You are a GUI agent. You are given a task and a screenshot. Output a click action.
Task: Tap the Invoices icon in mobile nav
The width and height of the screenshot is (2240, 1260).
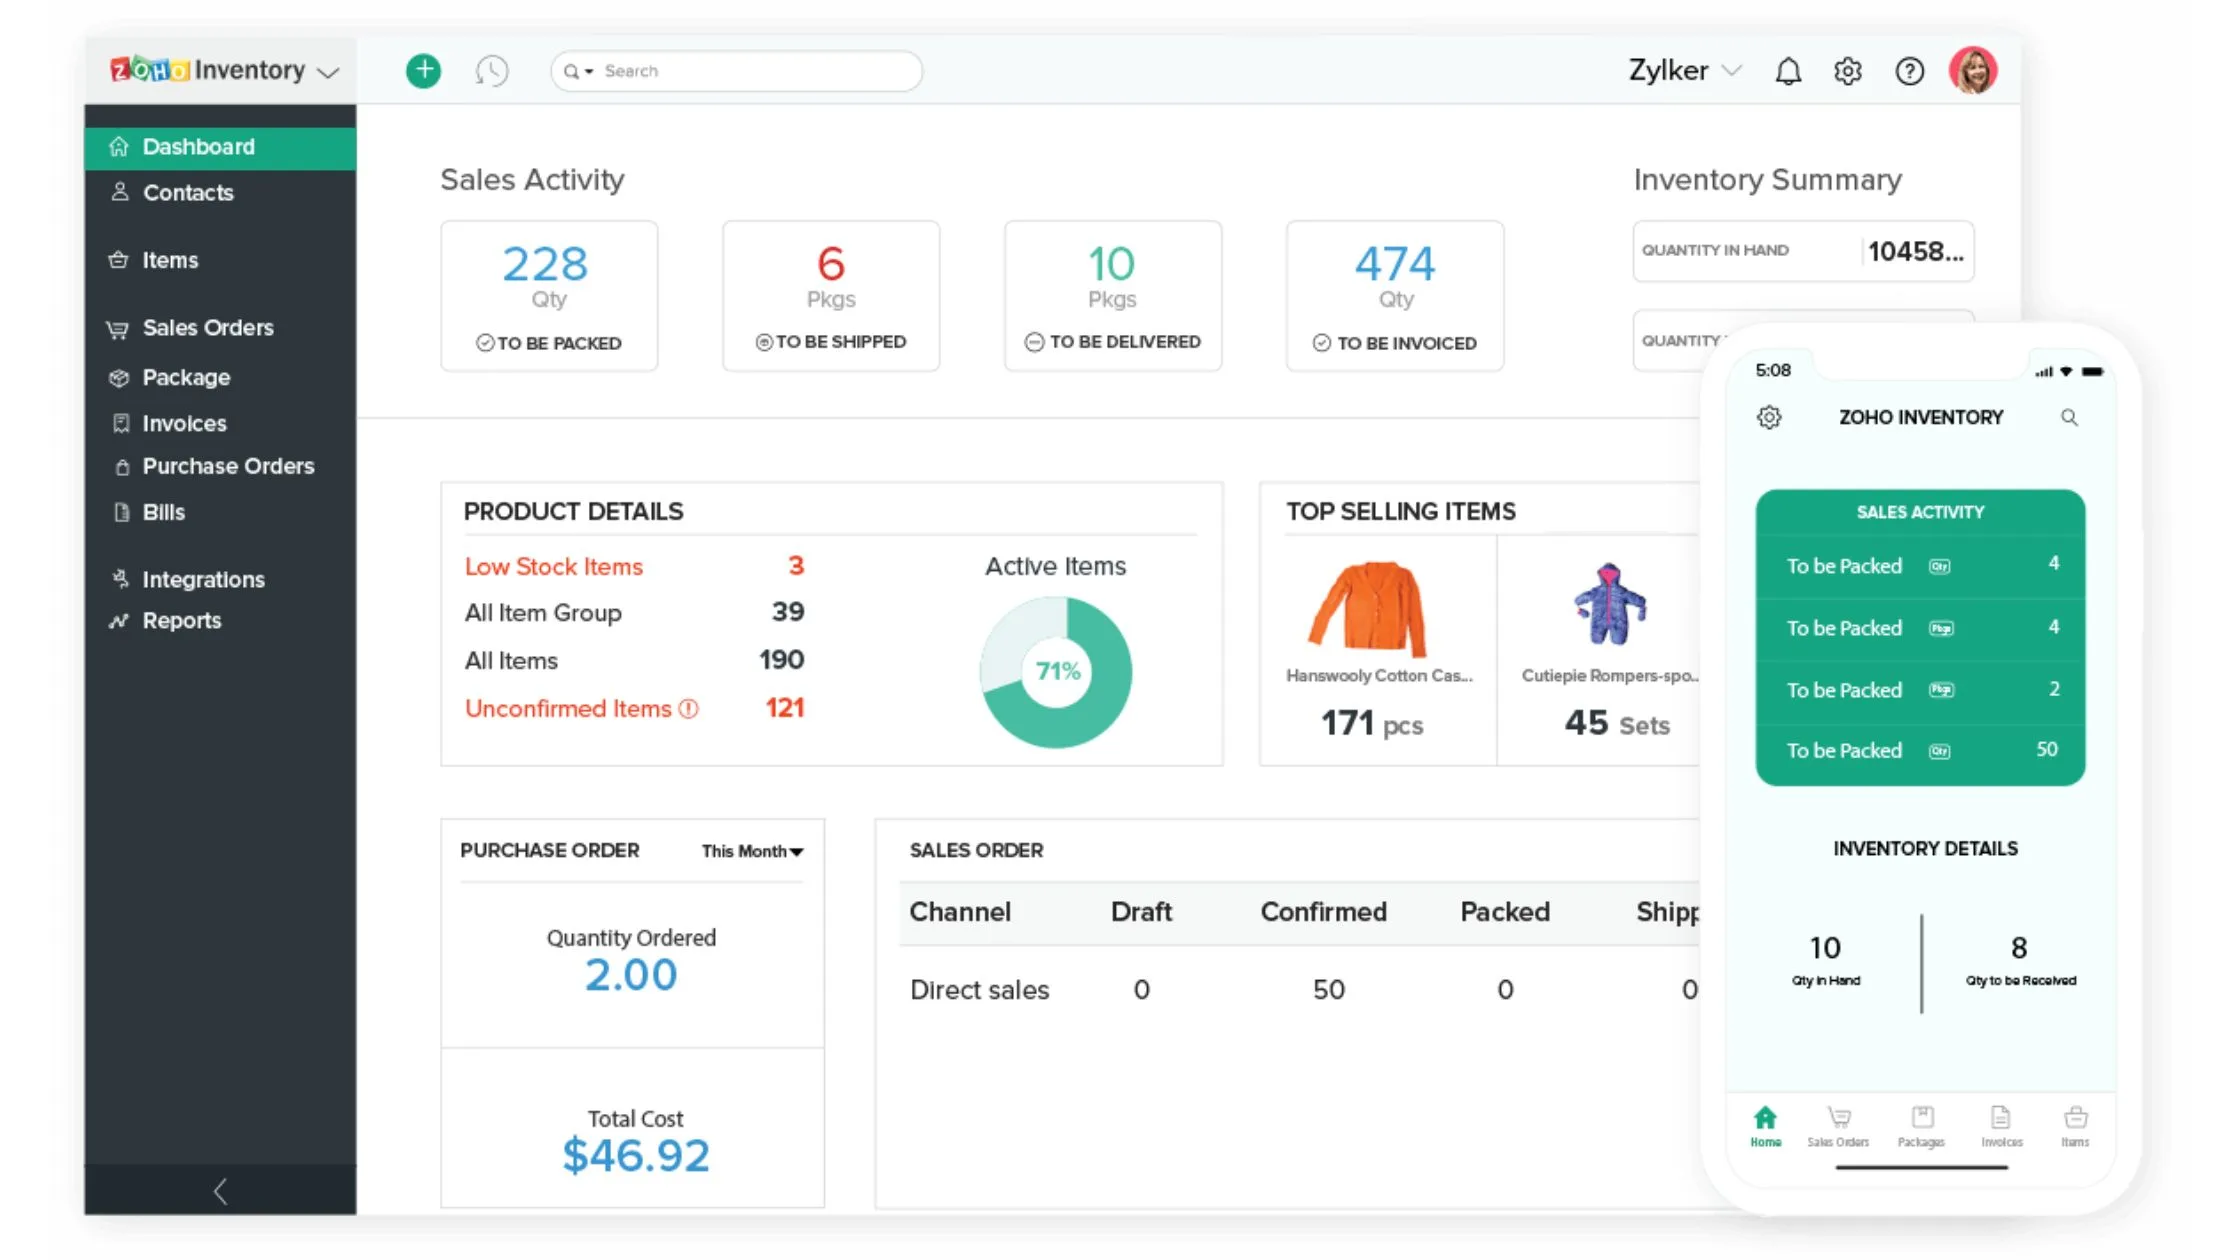pos(2000,1127)
